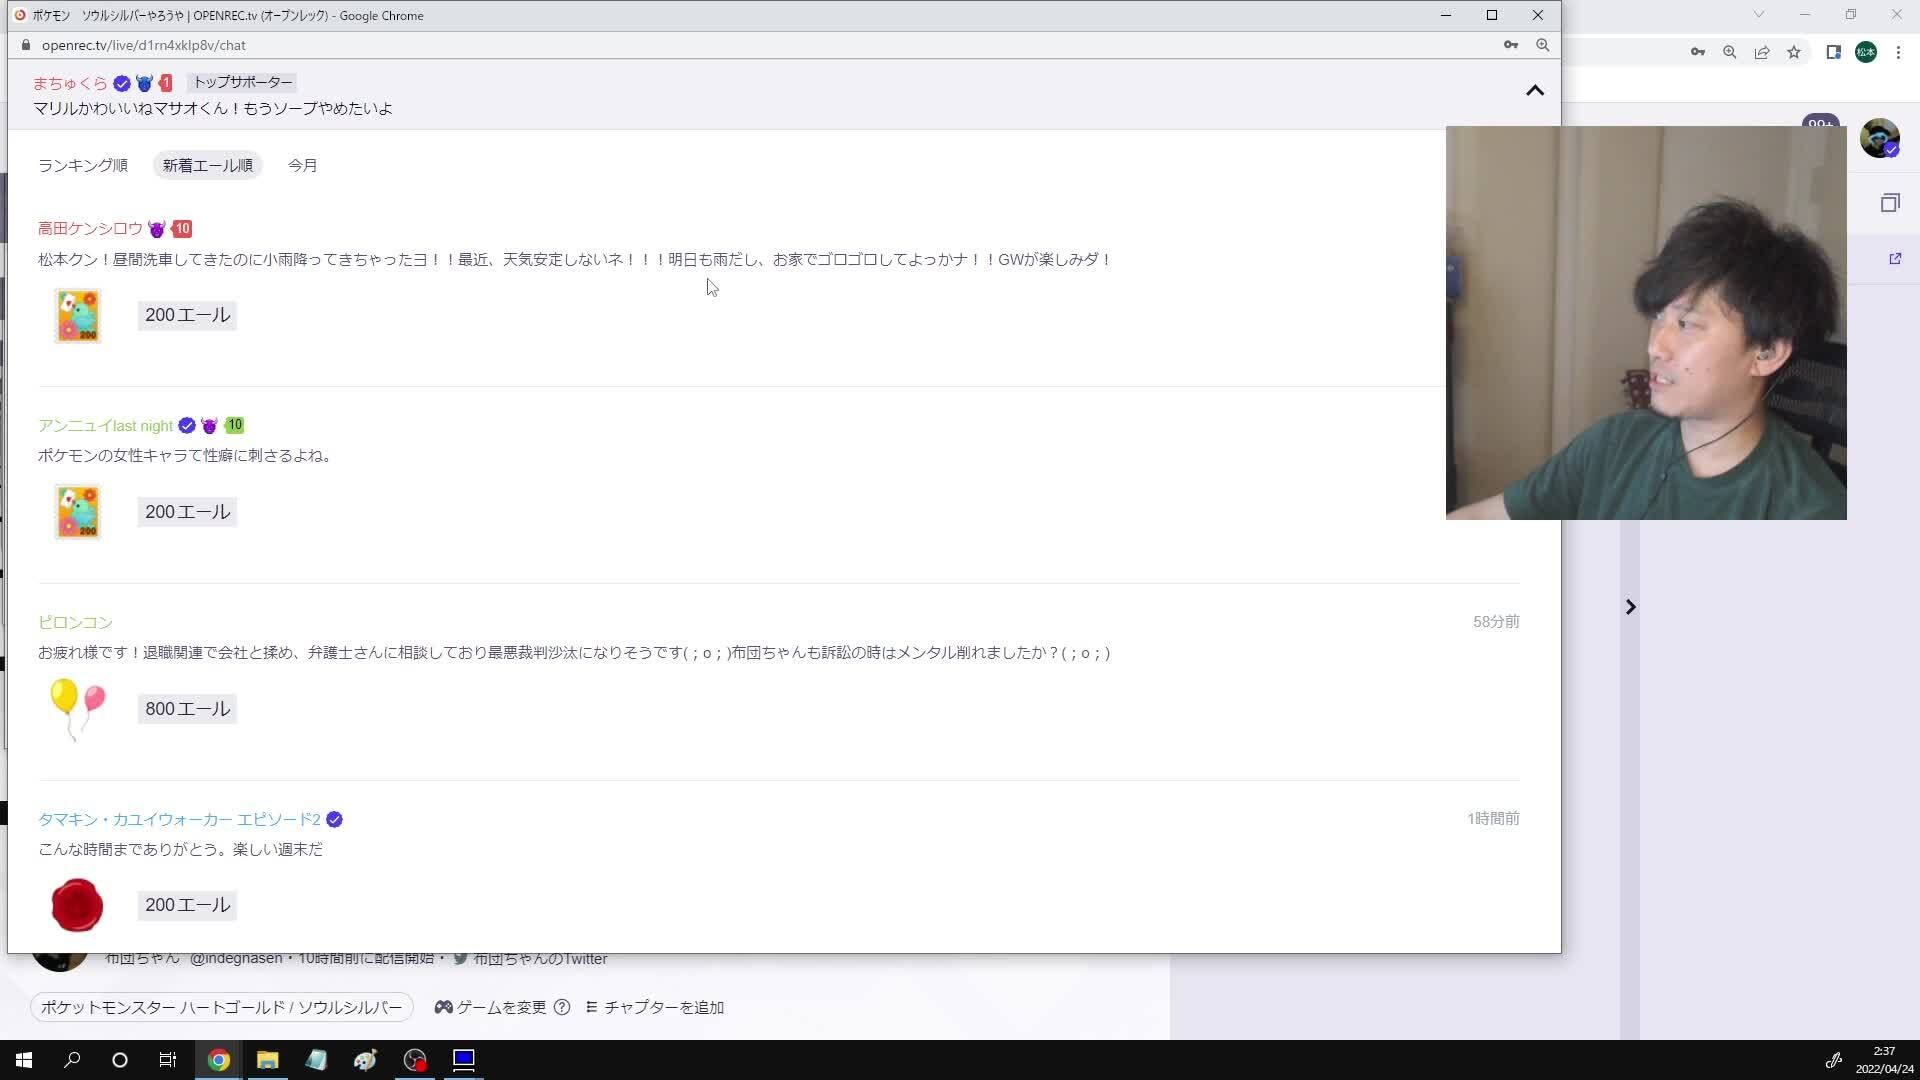Click the key icon in main Chrome toolbar
The width and height of the screenshot is (1920, 1080).
pos(1698,52)
